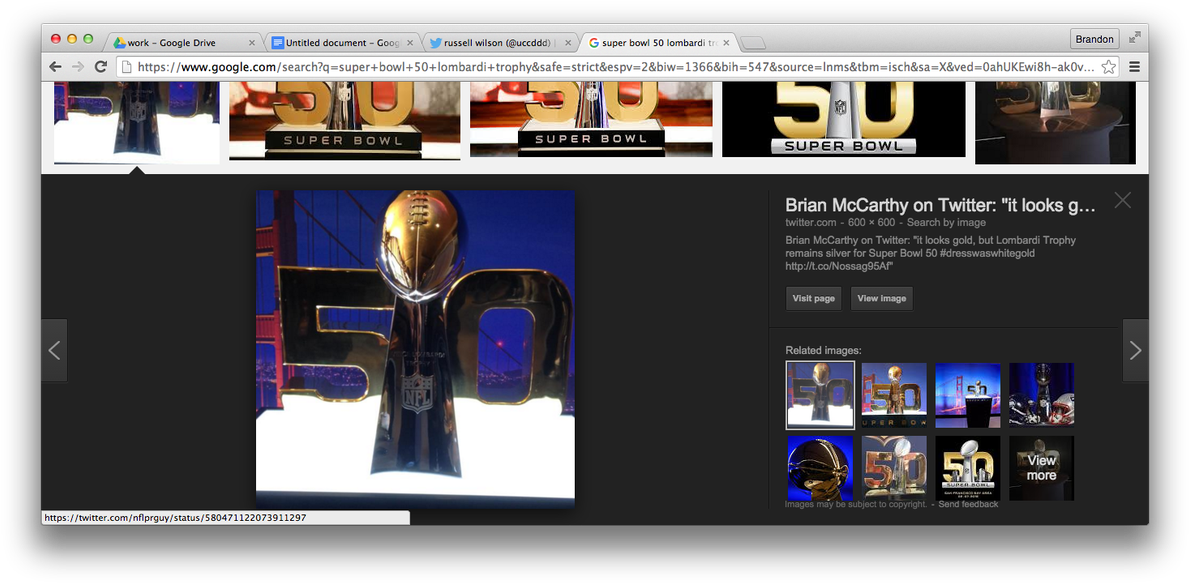This screenshot has width=1189, height=583.
Task: Open the related image with trophy and helmets
Action: coord(1041,395)
